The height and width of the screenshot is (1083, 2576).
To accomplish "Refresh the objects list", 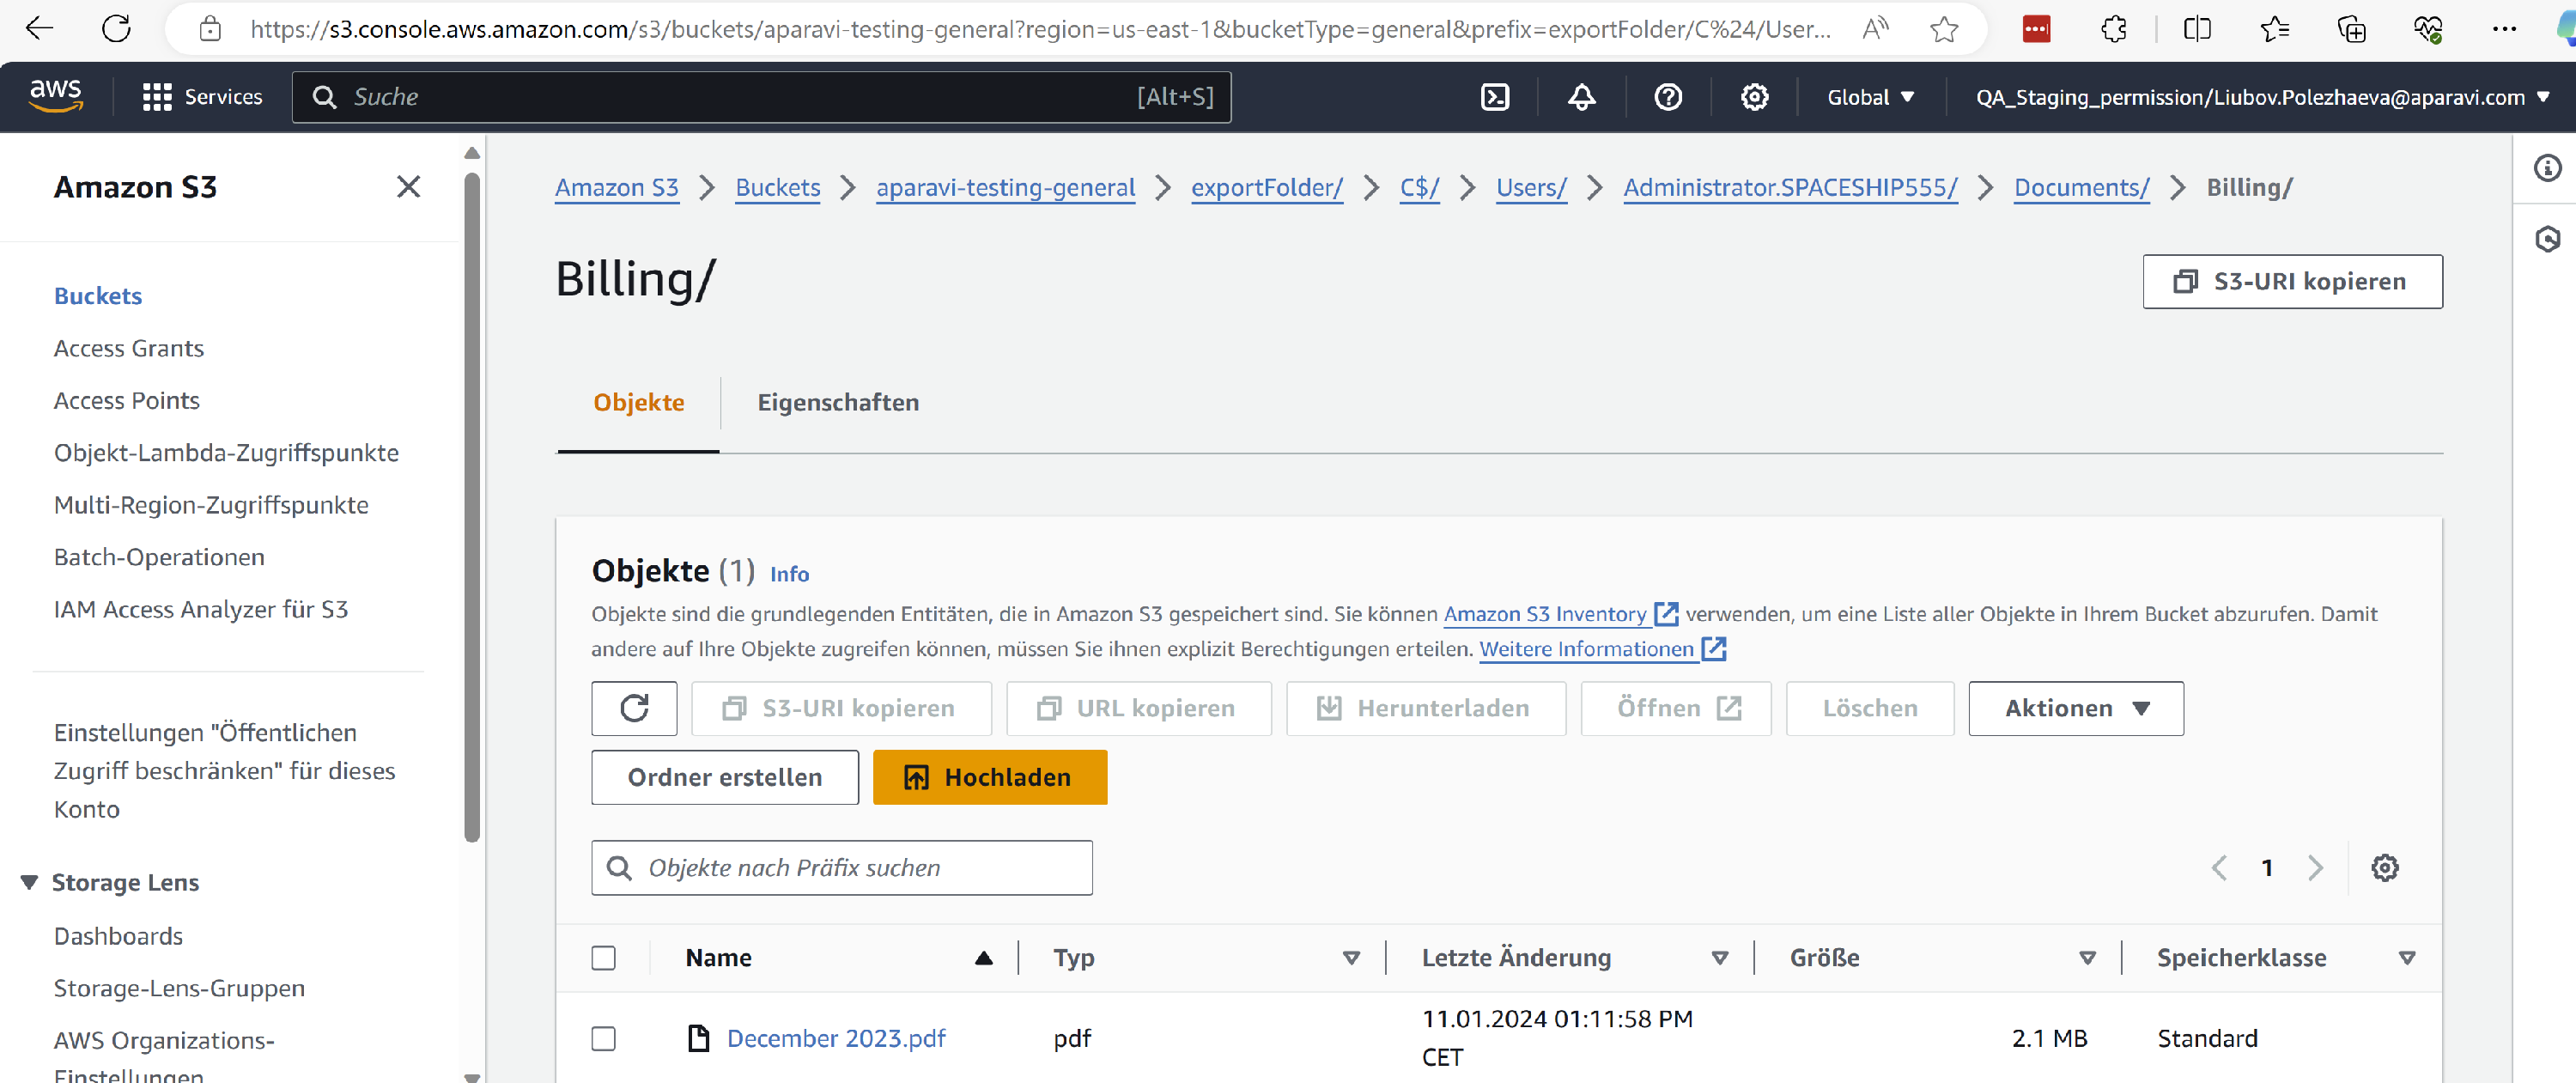I will (x=634, y=708).
